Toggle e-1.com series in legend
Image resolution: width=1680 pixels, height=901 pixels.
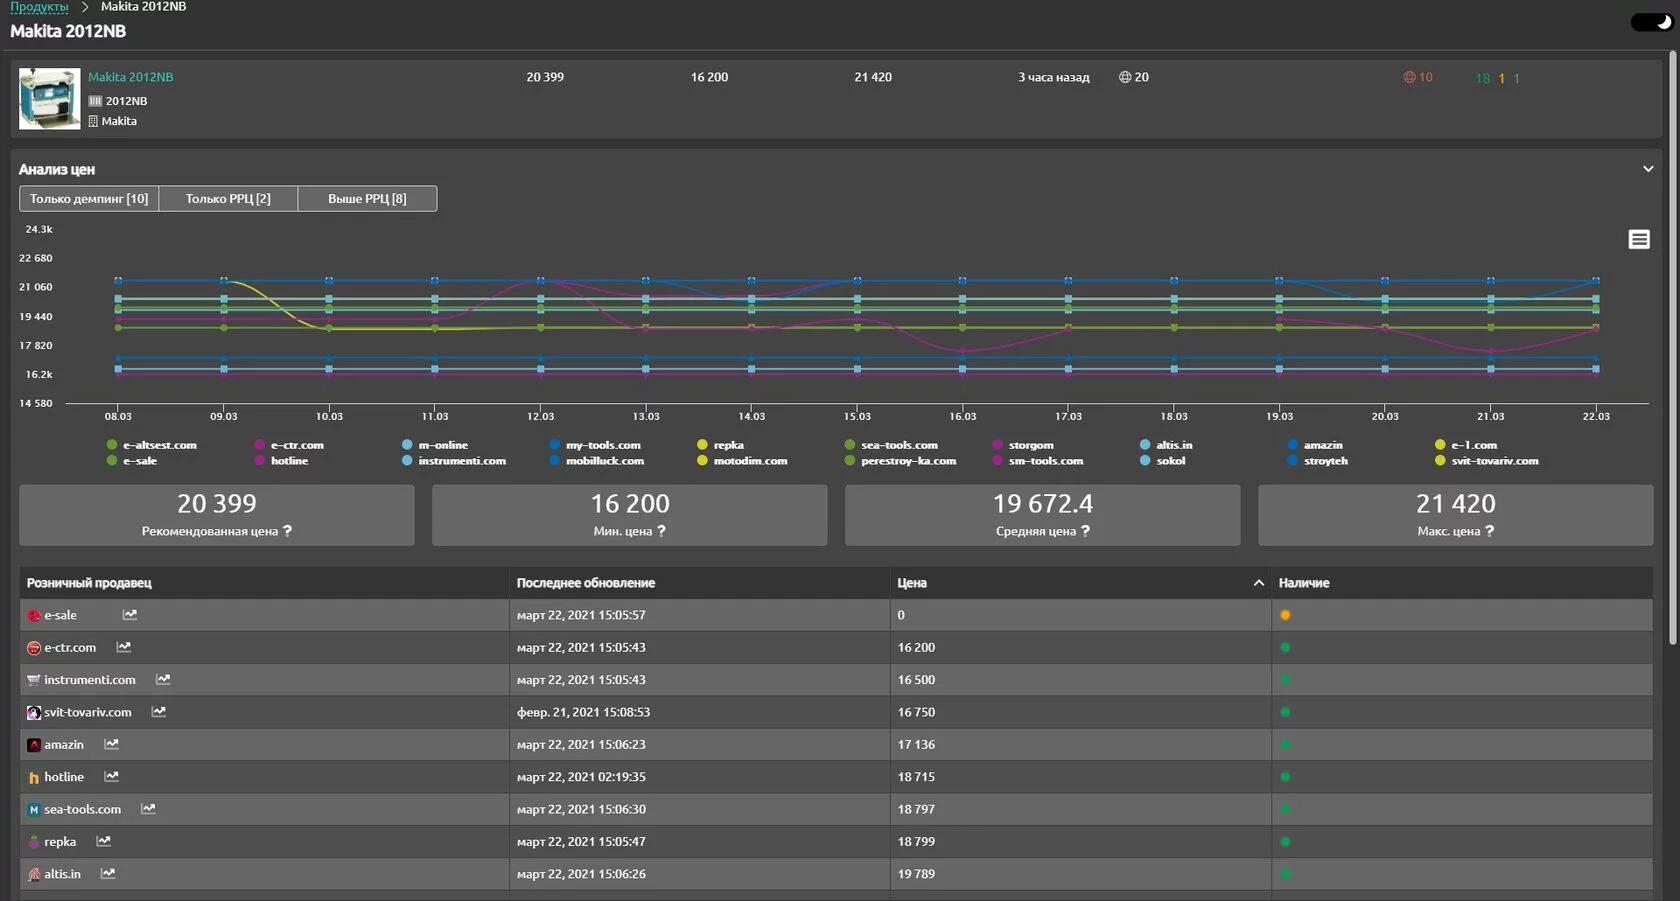(1466, 445)
